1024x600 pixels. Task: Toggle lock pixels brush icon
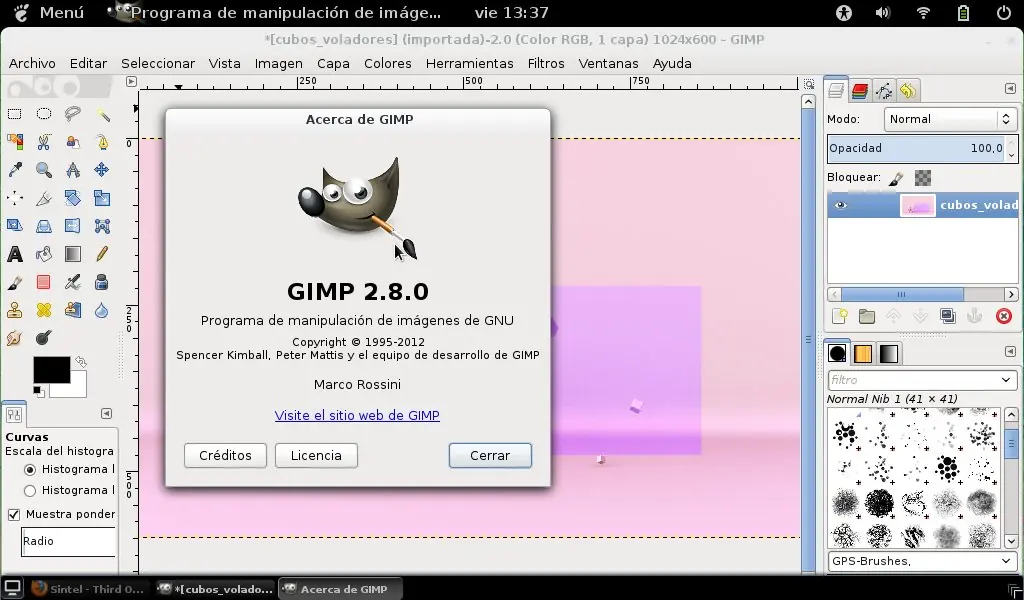click(x=896, y=178)
